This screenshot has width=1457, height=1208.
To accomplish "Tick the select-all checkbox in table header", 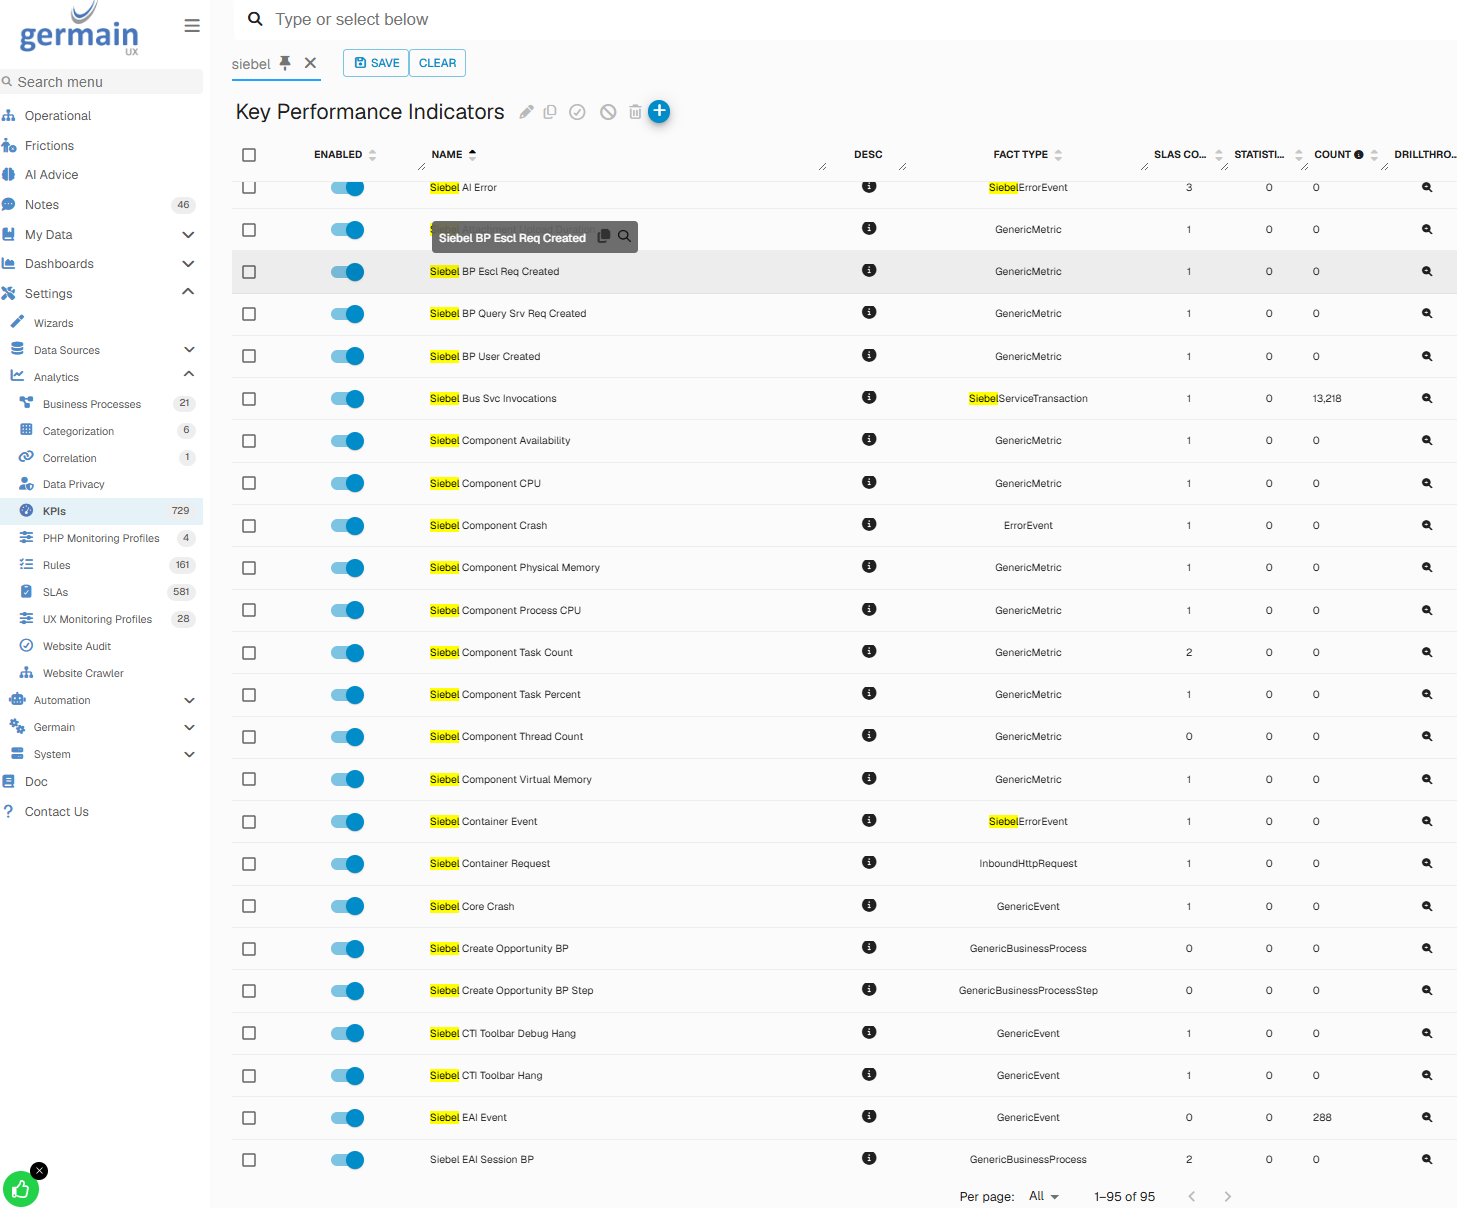I will click(x=249, y=155).
